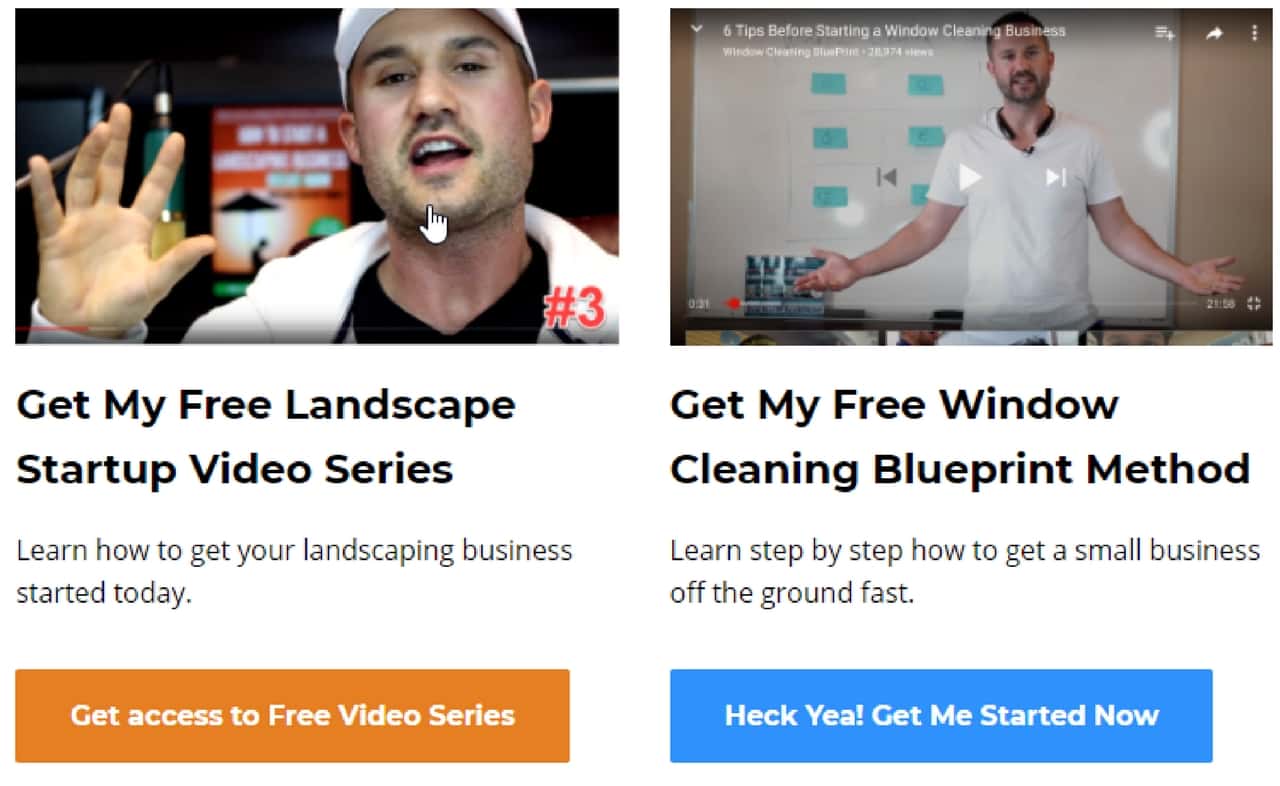Click 'Get access to Free Video Series'
This screenshot has width=1280, height=786.
point(292,716)
